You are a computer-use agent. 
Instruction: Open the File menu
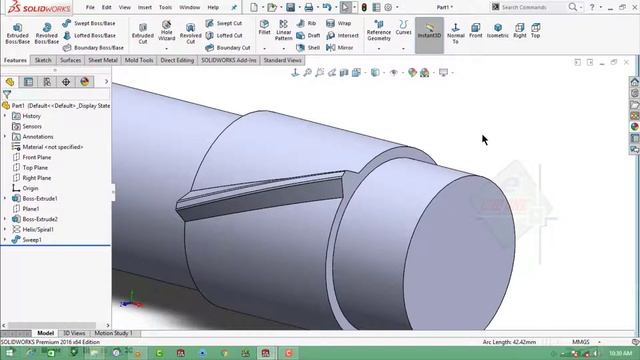[90, 7]
